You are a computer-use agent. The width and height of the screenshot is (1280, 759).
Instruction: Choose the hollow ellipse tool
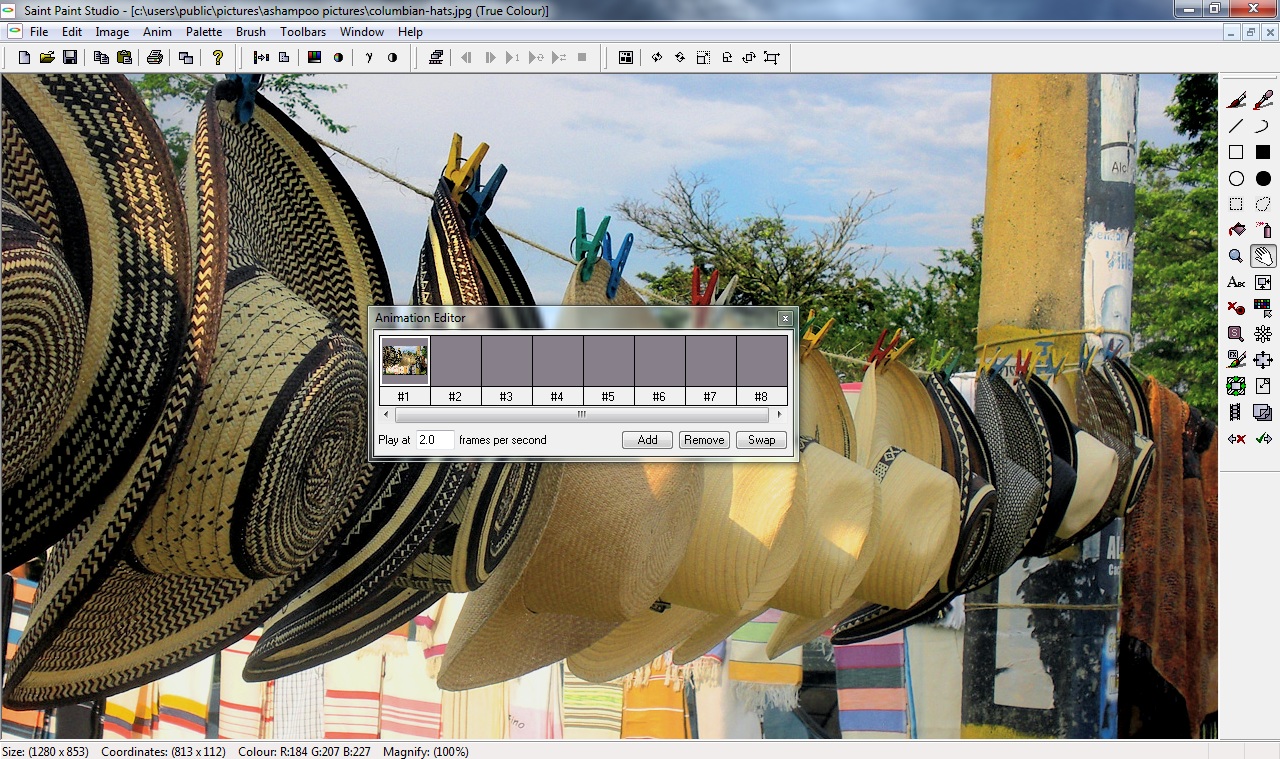pos(1236,178)
